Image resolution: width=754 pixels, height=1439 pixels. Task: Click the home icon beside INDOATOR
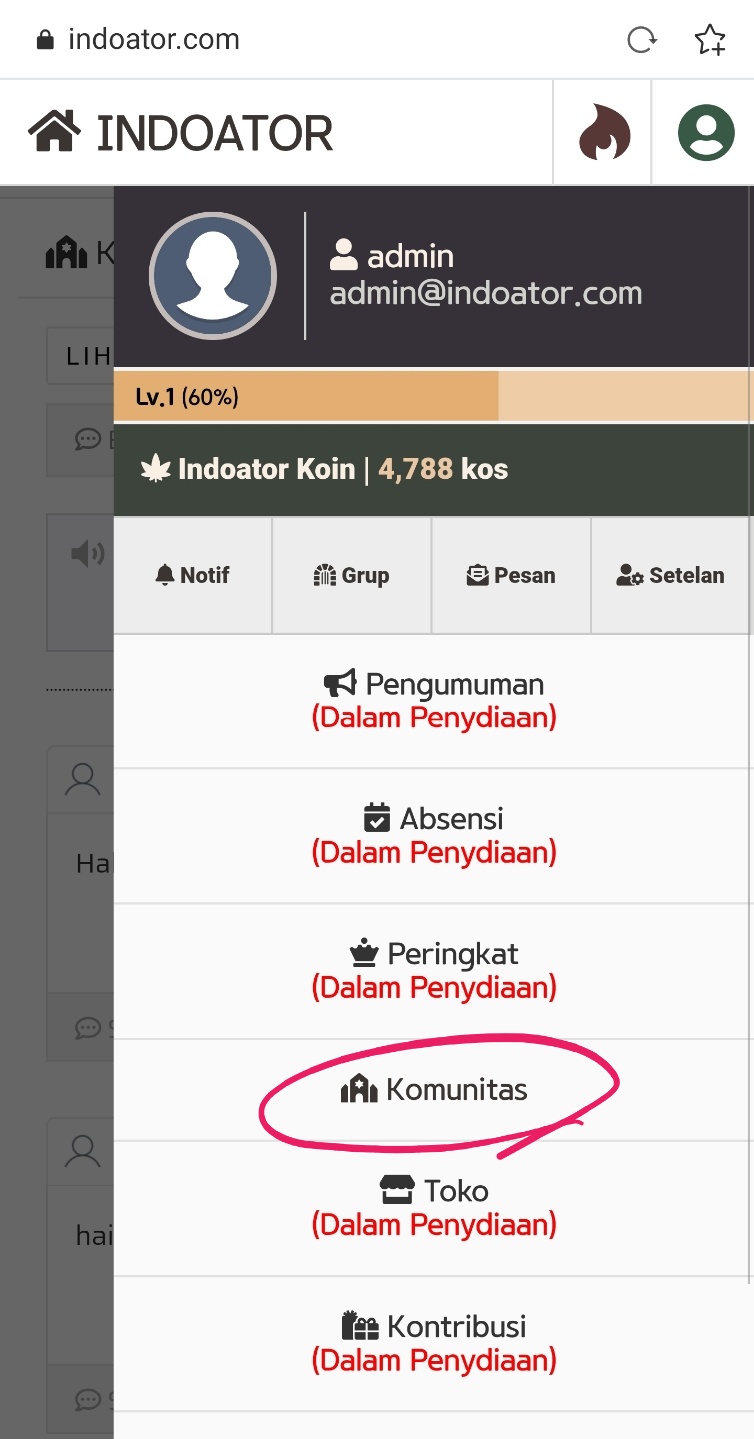pos(54,133)
